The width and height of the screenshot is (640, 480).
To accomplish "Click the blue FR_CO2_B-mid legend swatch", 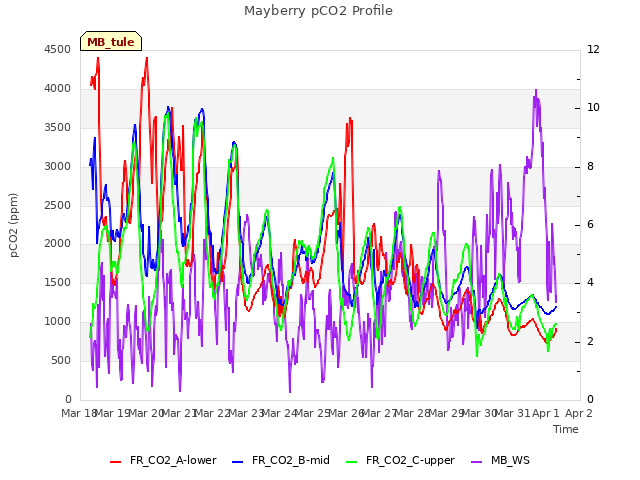I will (x=238, y=462).
